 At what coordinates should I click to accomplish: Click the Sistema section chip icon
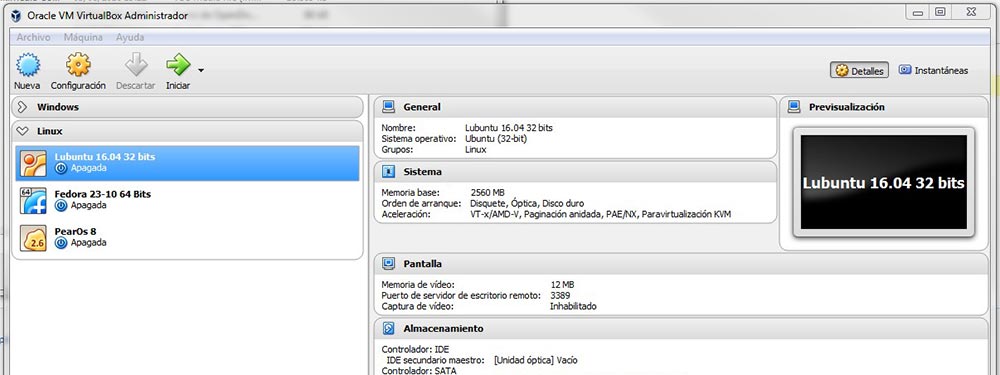pyautogui.click(x=388, y=172)
